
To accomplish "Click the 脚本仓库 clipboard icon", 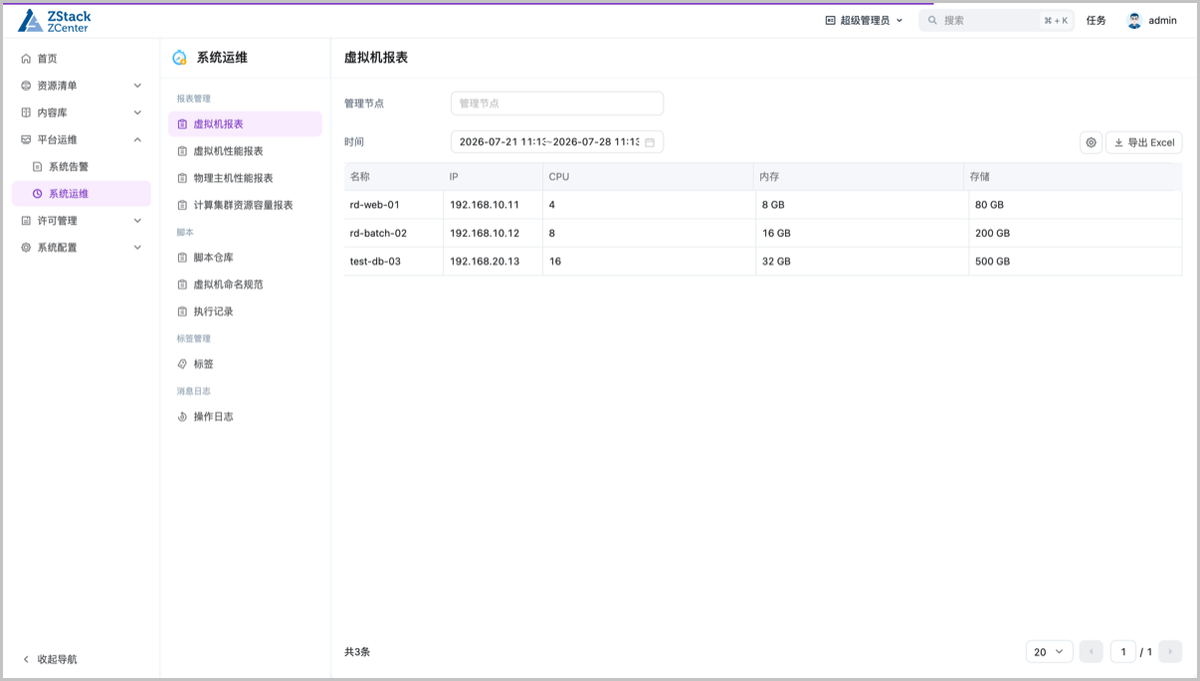I will click(x=182, y=258).
